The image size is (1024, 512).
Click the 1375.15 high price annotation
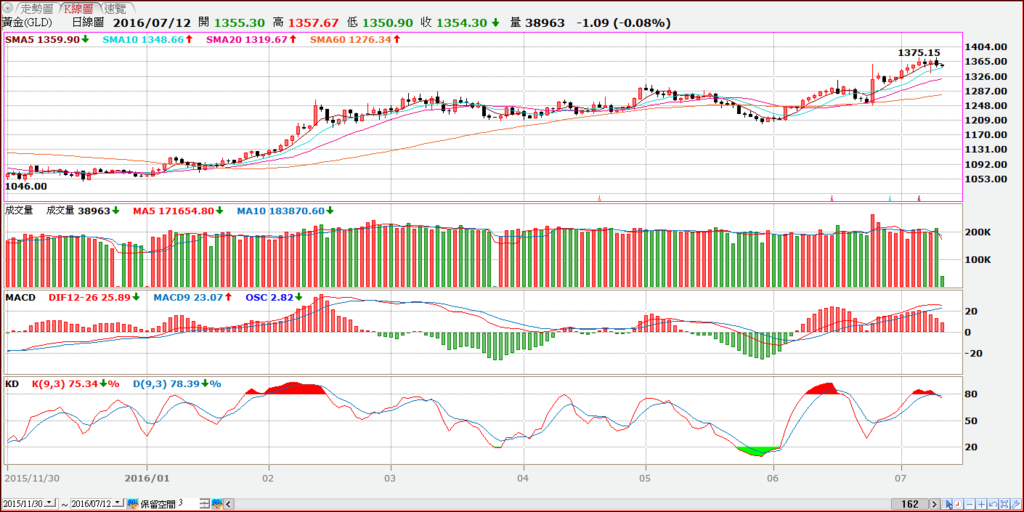tap(919, 52)
